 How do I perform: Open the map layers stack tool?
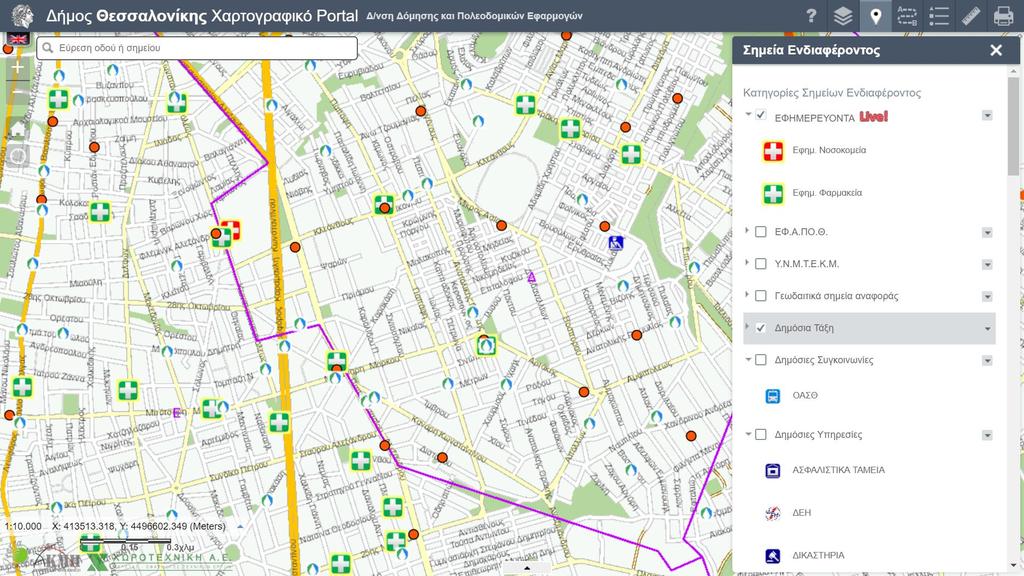pos(843,16)
